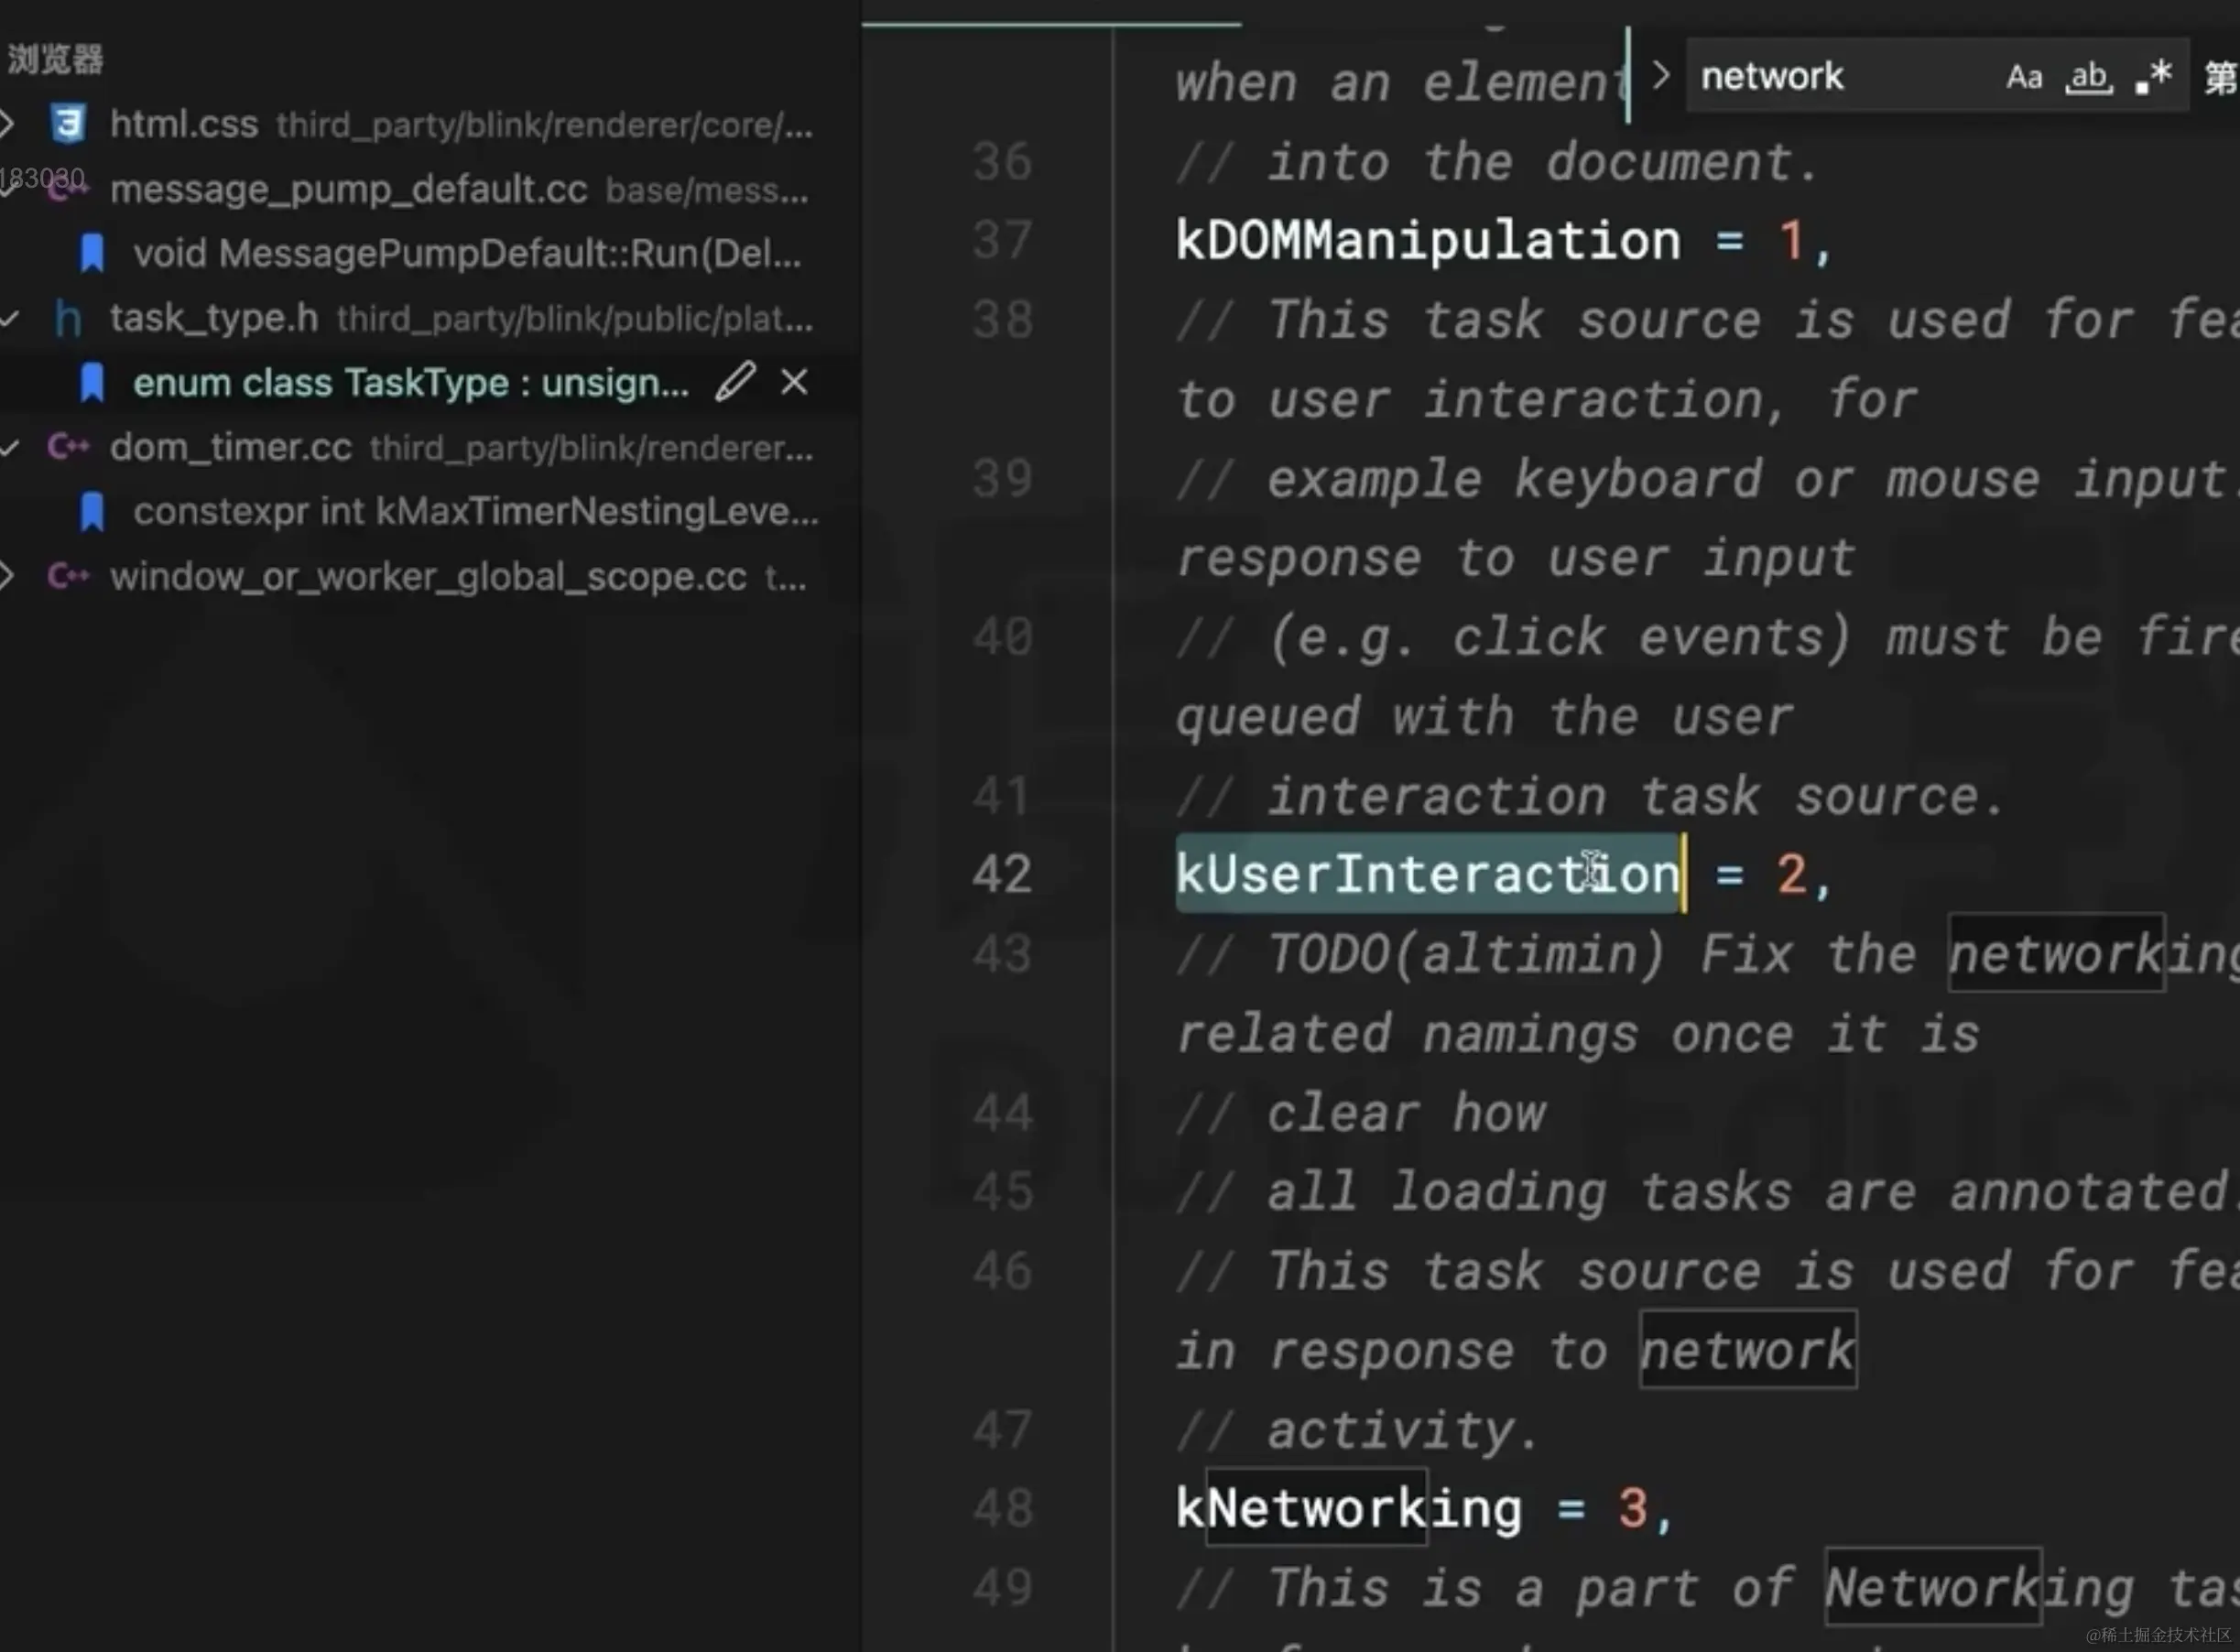Expand the replace chevron beside find input
Viewport: 2240px width, 1652px height.
[1660, 76]
